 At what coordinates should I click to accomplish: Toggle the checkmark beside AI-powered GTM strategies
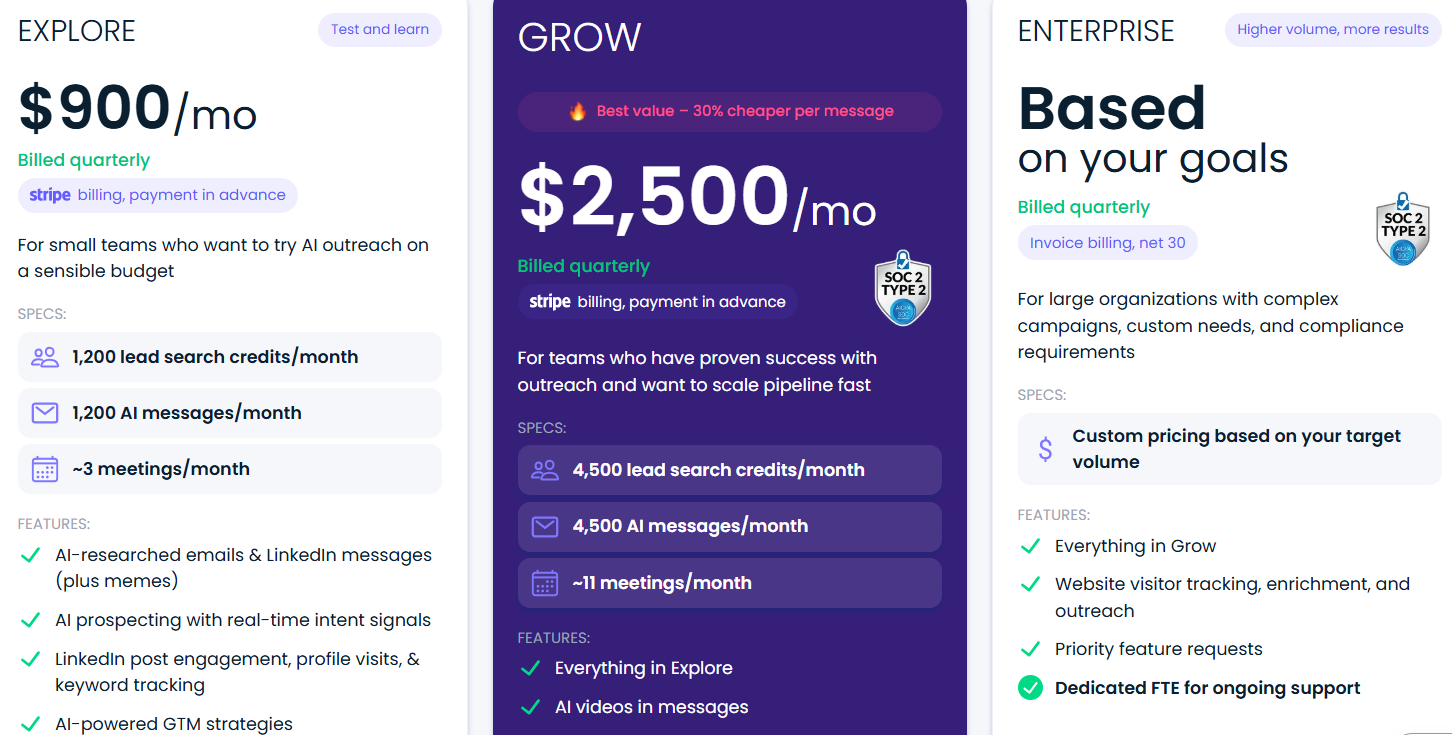tap(30, 723)
